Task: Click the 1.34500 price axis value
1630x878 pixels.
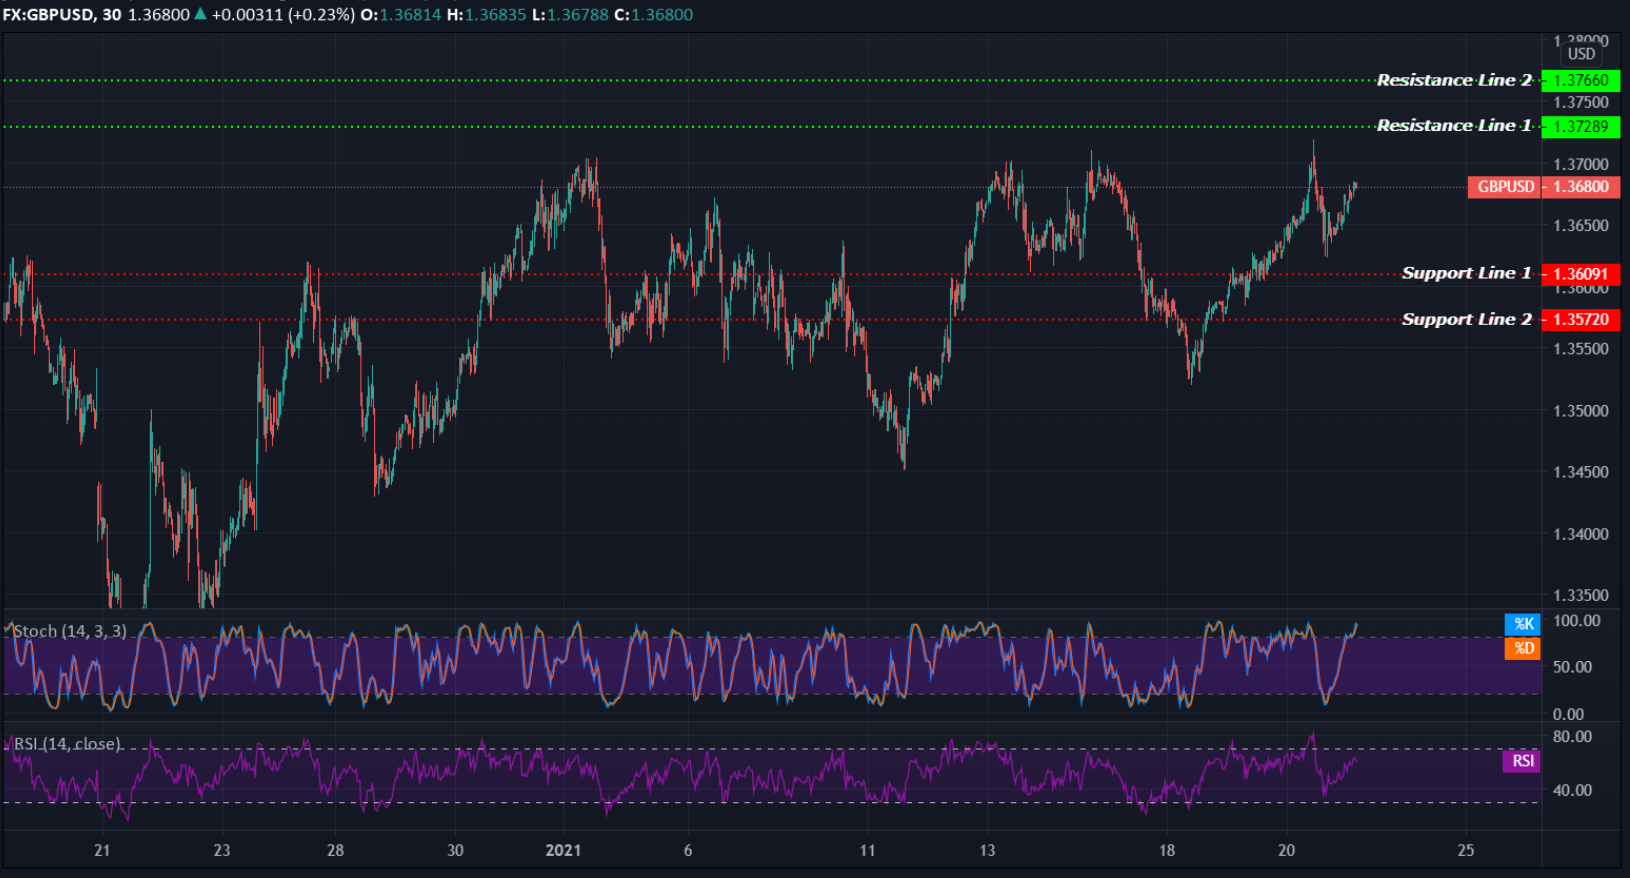Action: [1581, 472]
